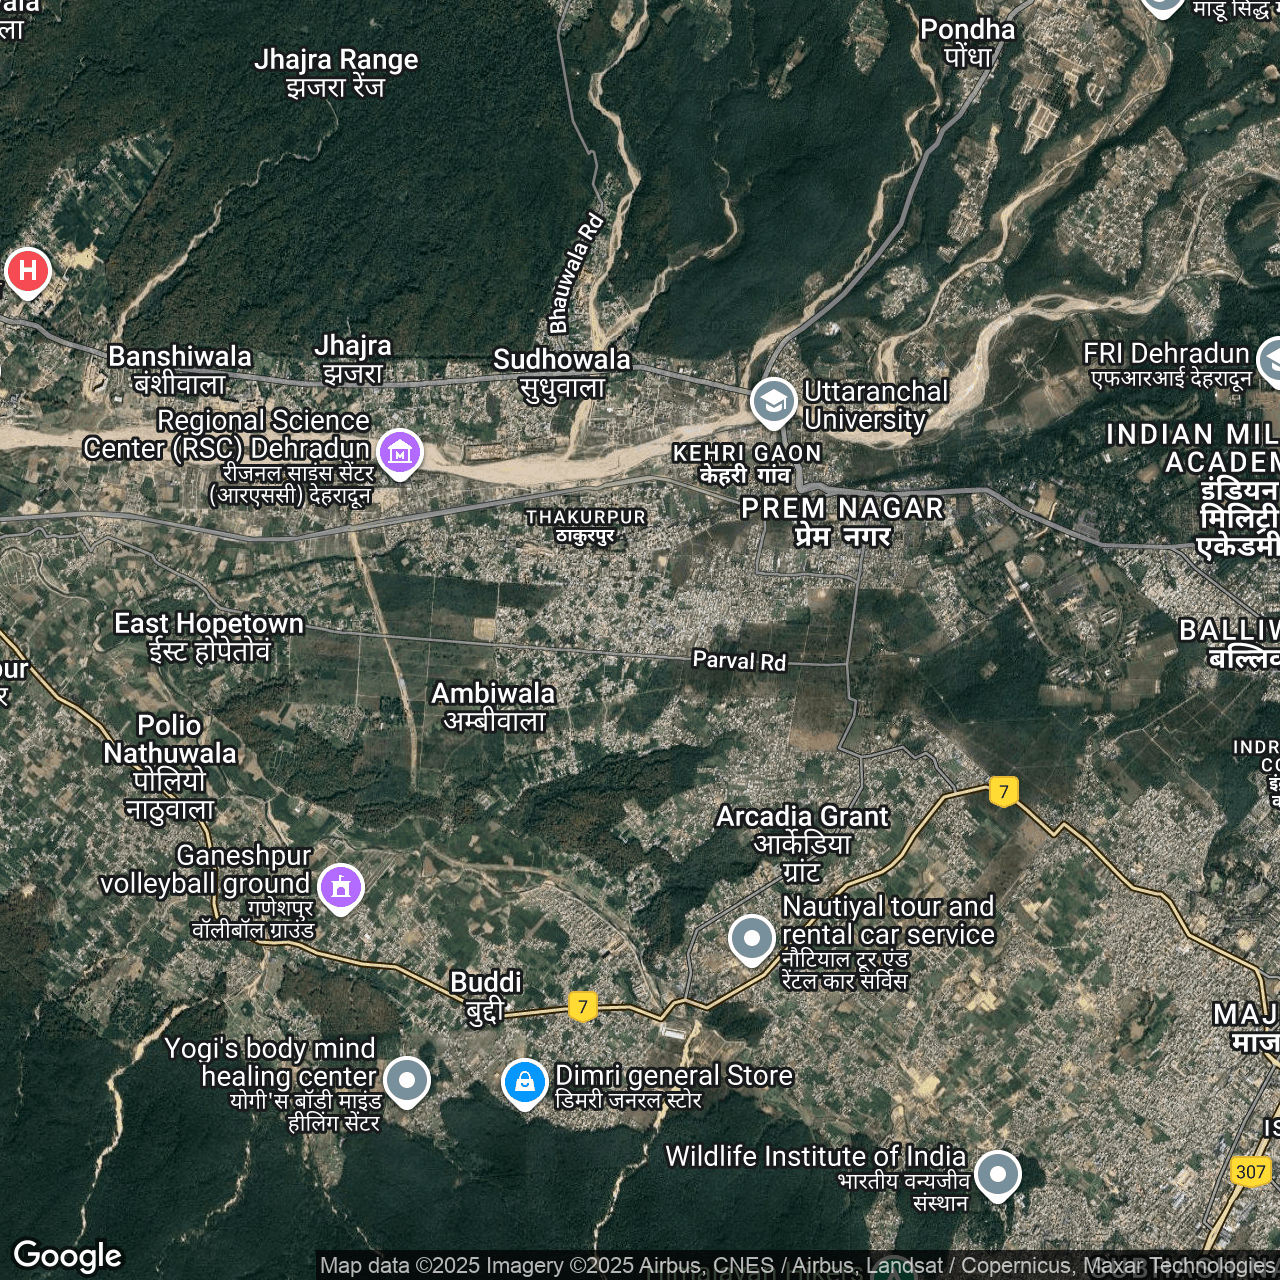The height and width of the screenshot is (1280, 1280).
Task: Click the highway 307 route shield
Action: [1250, 1171]
